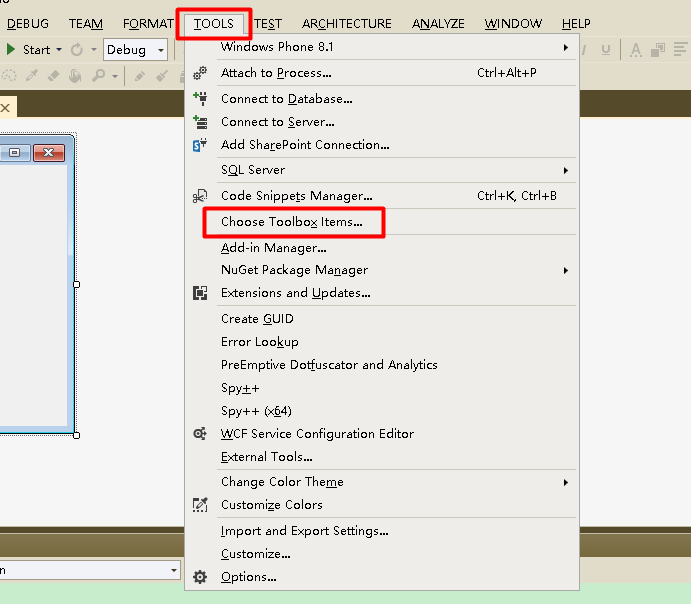The width and height of the screenshot is (691, 604).
Task: Open External Tools dialog
Action: (382, 456)
